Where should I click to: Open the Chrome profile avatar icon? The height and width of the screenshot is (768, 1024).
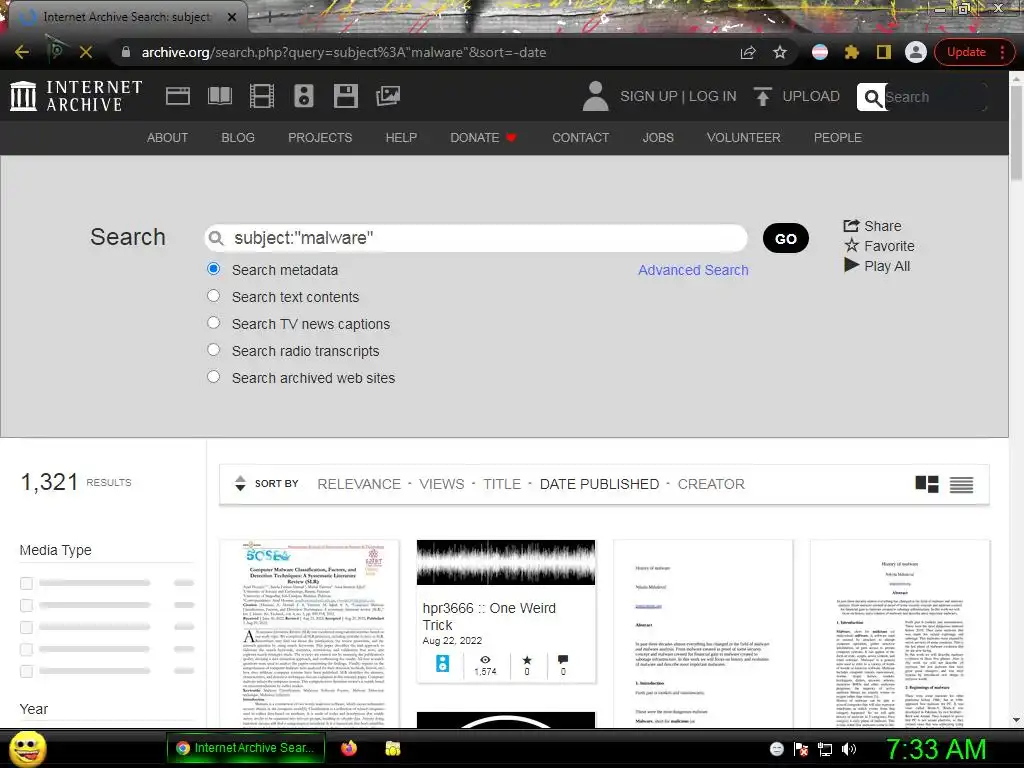tap(916, 52)
